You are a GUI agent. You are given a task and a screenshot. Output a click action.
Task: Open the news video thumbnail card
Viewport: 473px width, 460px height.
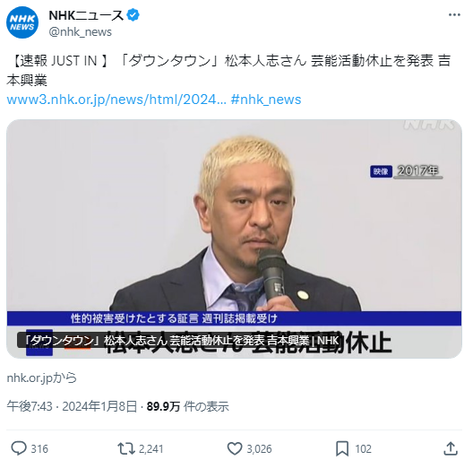234,239
